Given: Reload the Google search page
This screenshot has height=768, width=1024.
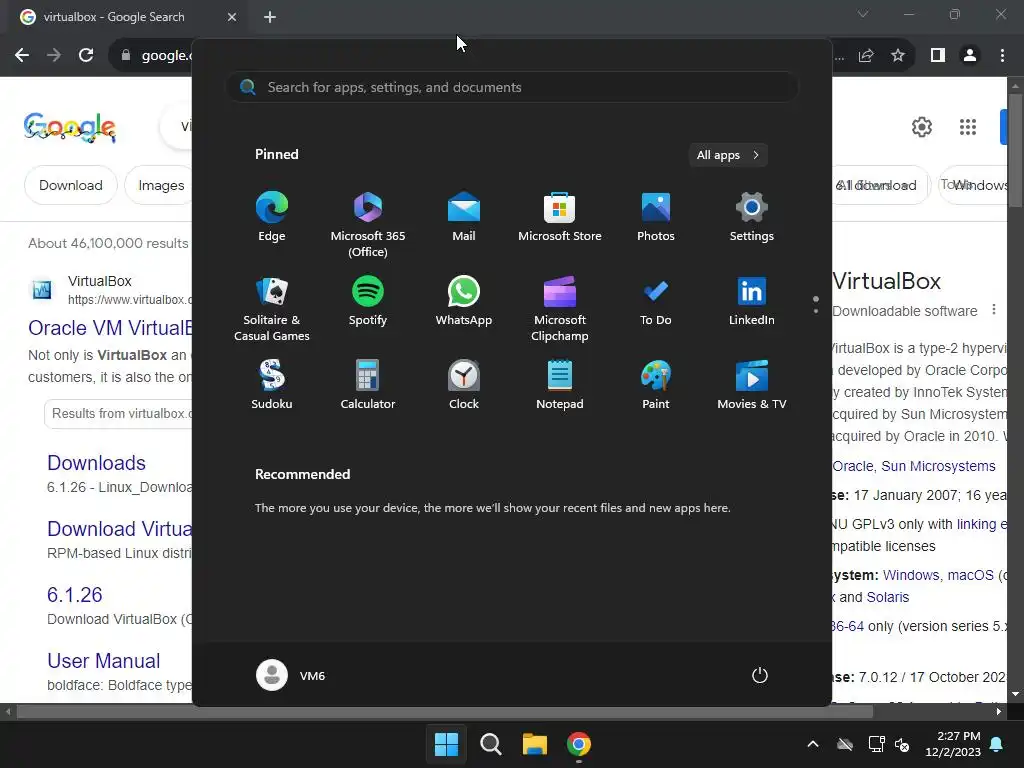Looking at the screenshot, I should point(86,56).
